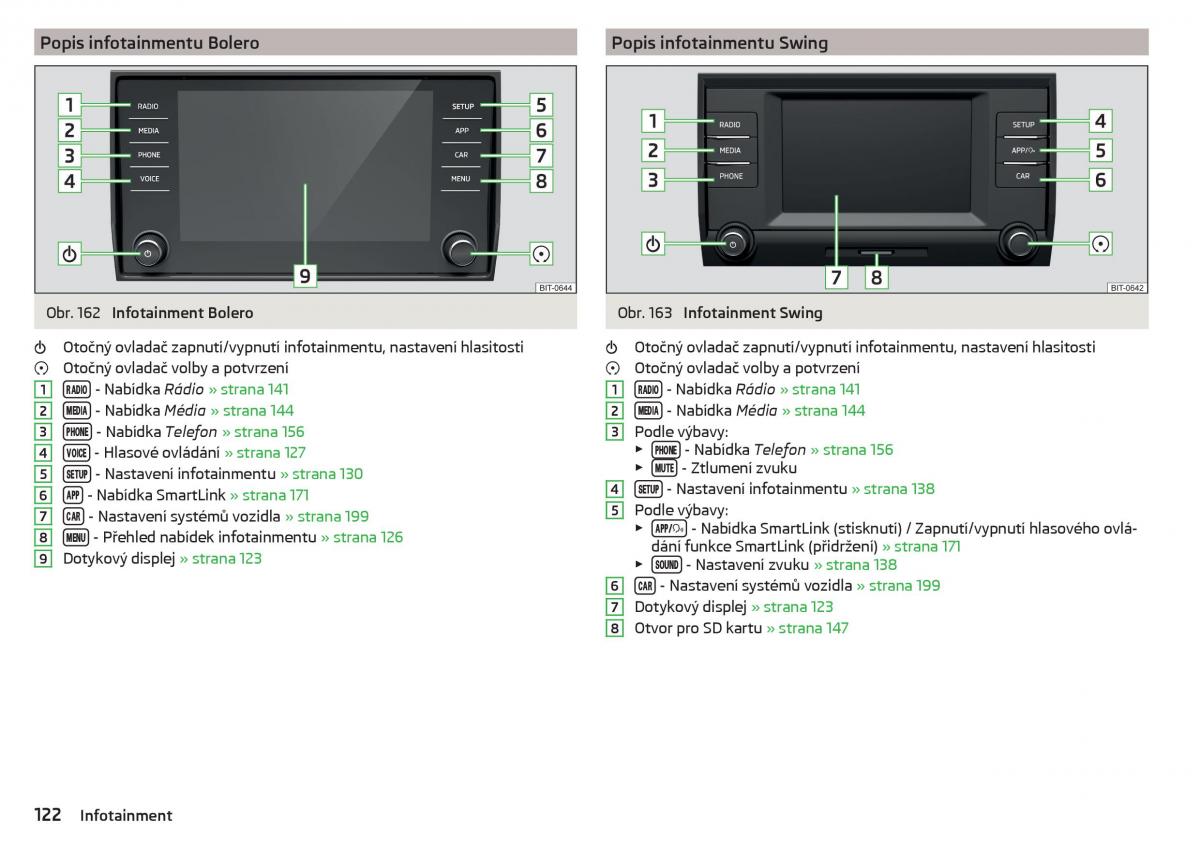Click the MEDIA key icon in the Bolero legend
The width and height of the screenshot is (1200, 845).
(77, 410)
